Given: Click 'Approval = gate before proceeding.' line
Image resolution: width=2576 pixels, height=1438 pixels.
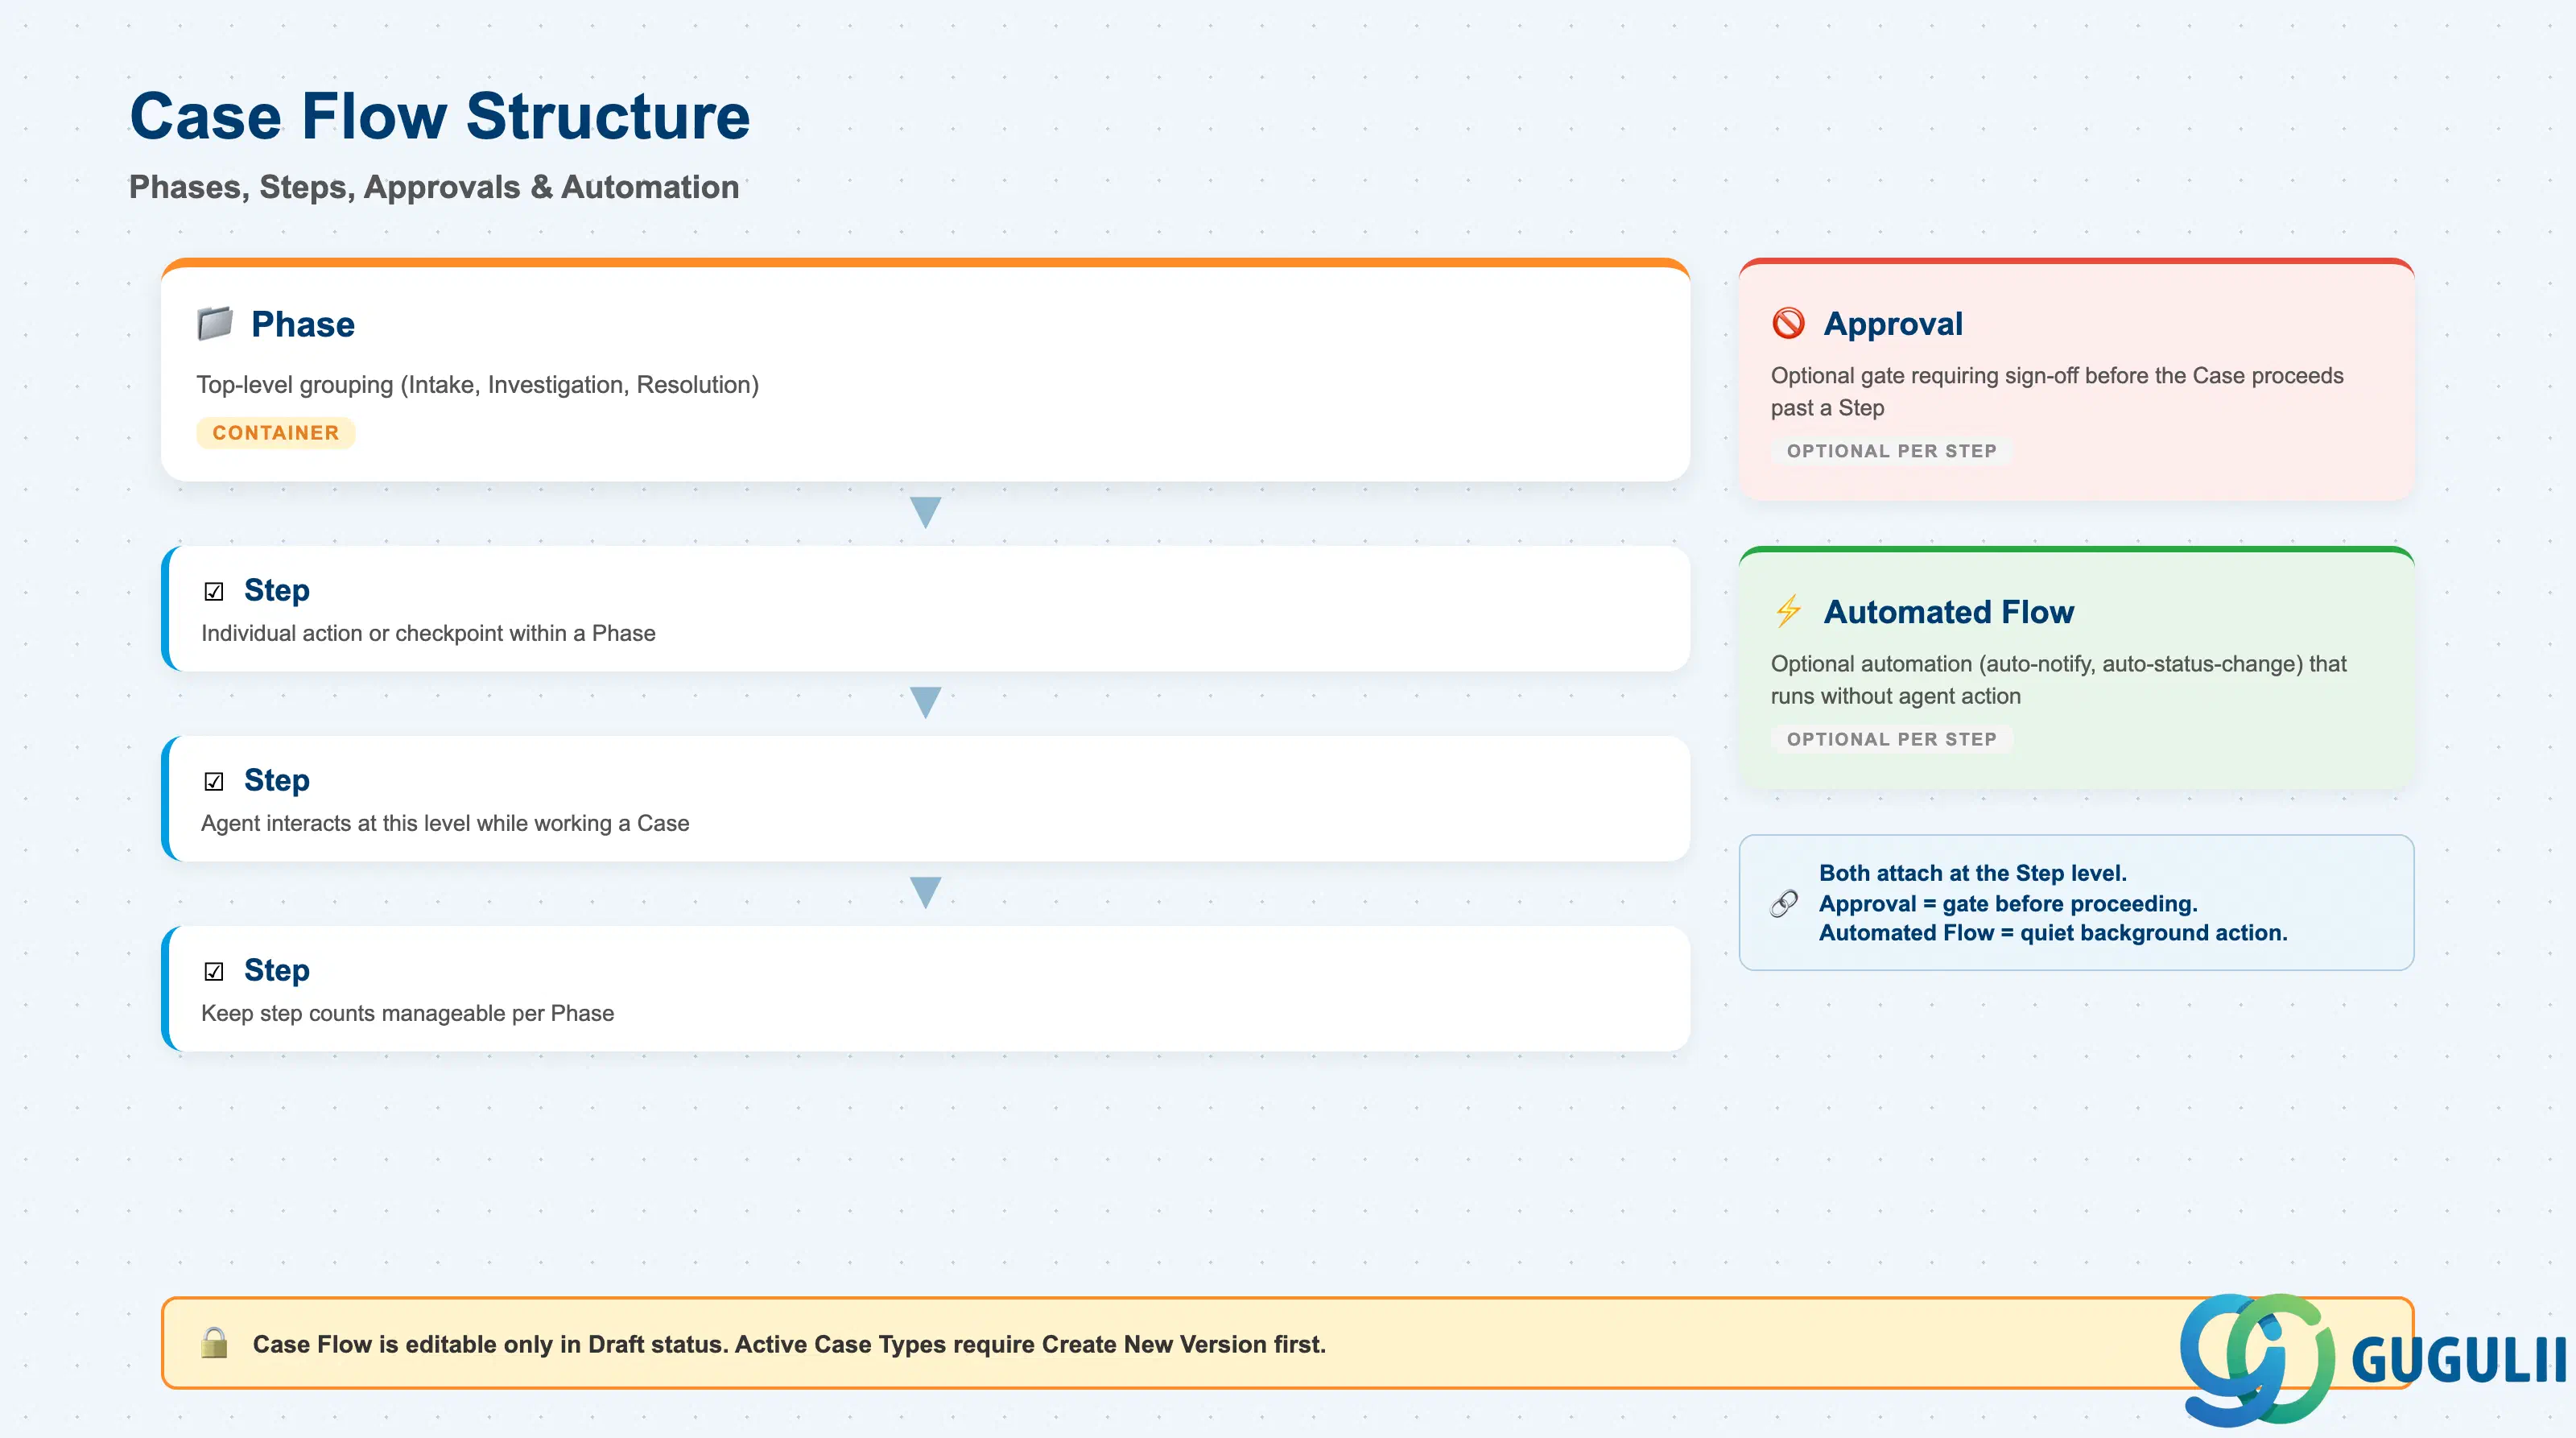Looking at the screenshot, I should coord(2008,903).
